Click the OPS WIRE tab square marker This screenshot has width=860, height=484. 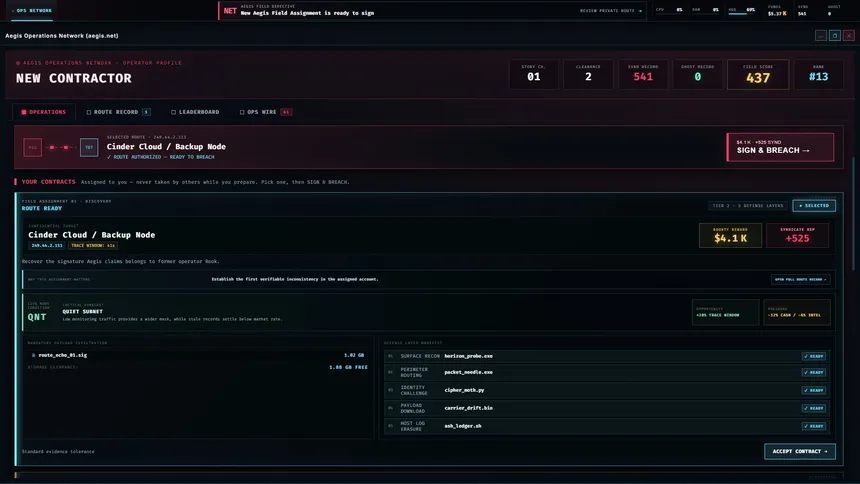click(x=242, y=112)
